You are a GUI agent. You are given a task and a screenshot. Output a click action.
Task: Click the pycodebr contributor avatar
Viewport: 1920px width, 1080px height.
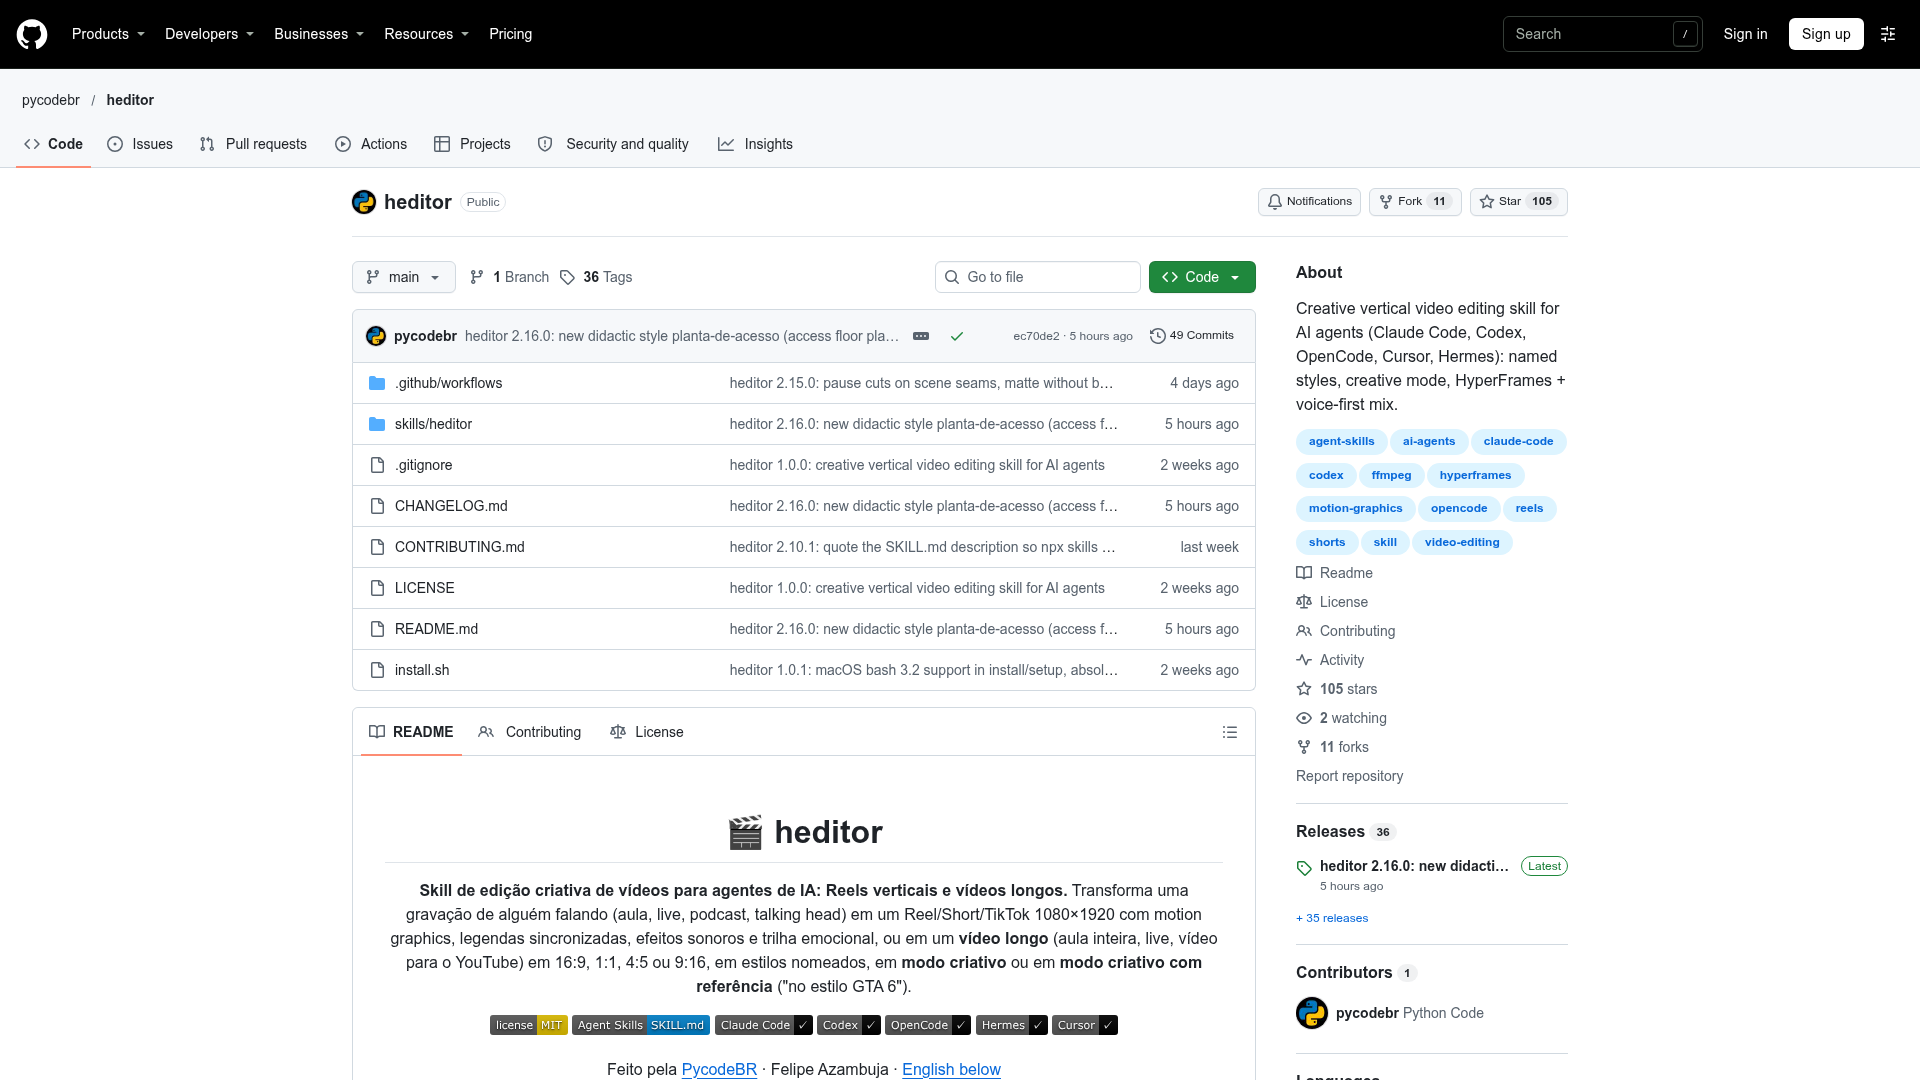tap(1312, 1013)
